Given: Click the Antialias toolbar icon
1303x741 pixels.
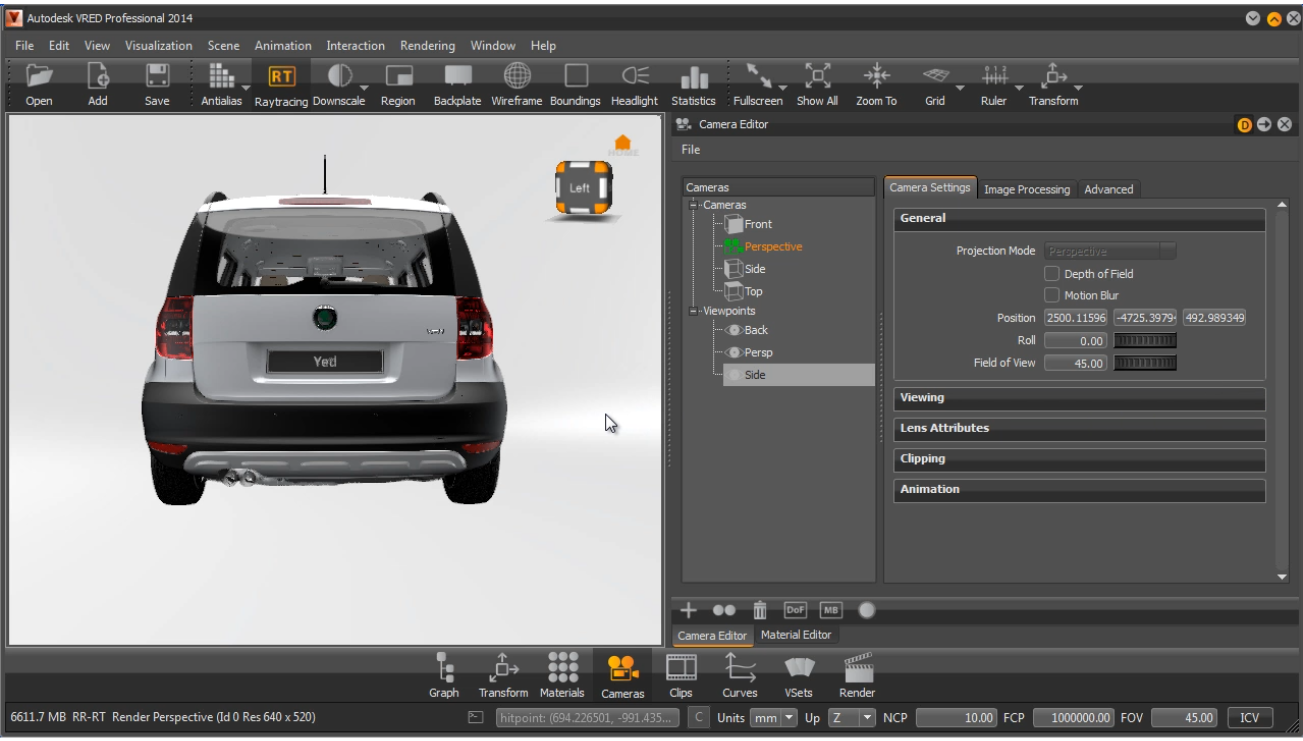Looking at the screenshot, I should 220,77.
